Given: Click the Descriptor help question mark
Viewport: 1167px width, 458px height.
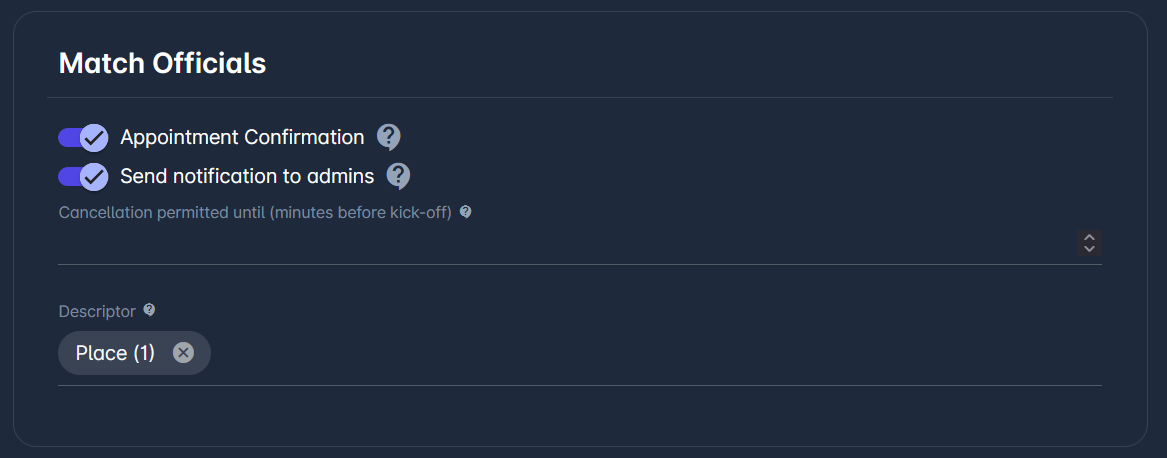Looking at the screenshot, I should click(149, 310).
